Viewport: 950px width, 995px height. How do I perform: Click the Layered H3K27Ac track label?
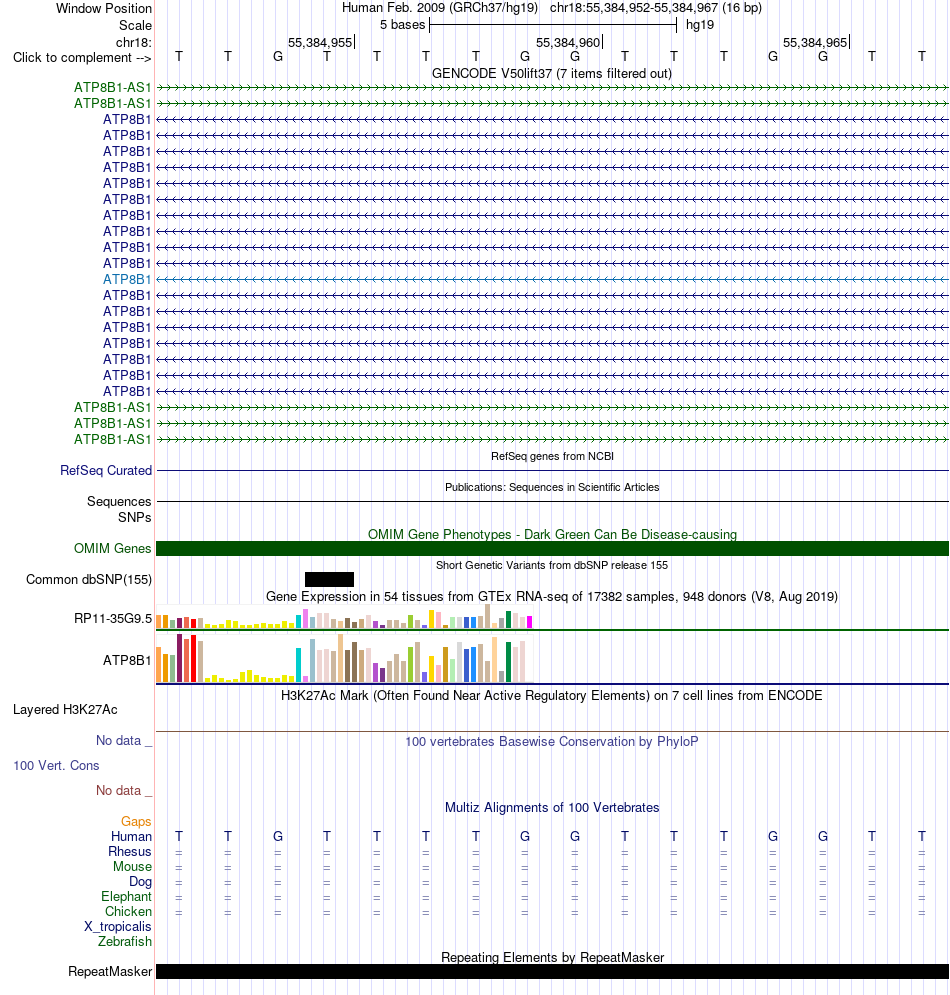65,709
